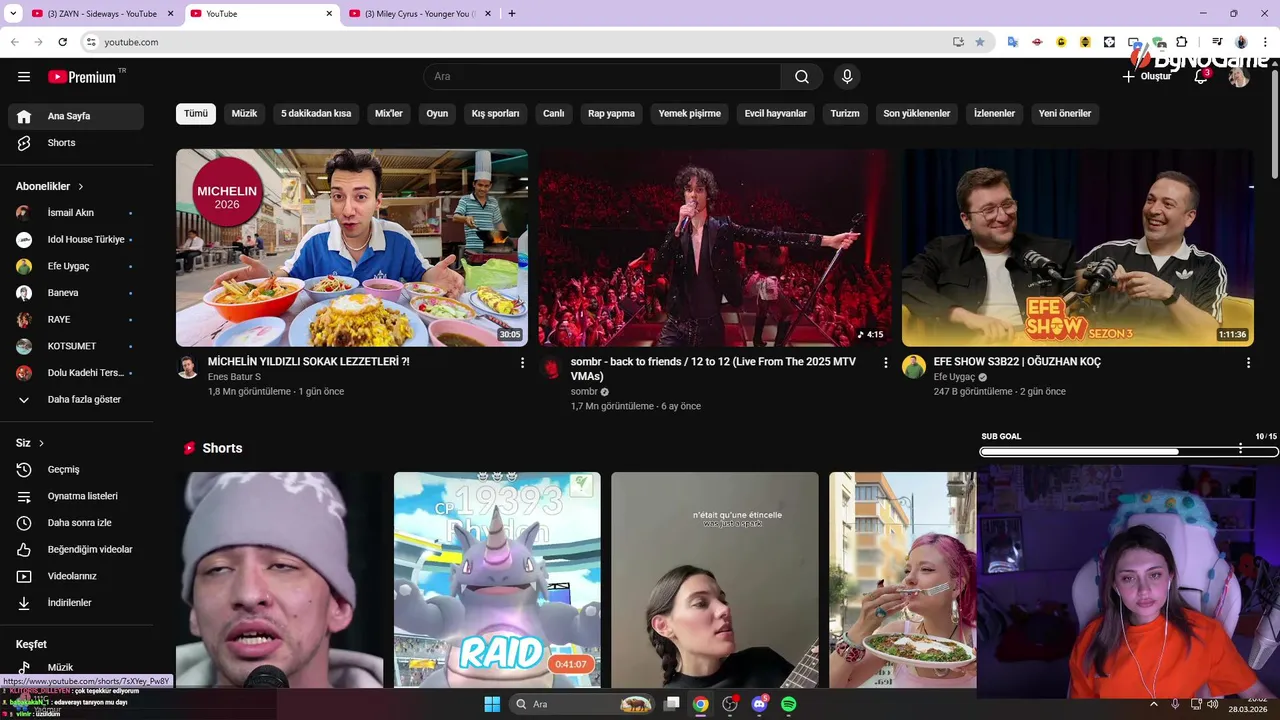Click the EFE SHOW S3B22 video title
Image resolution: width=1280 pixels, height=720 pixels.
pyautogui.click(x=1017, y=362)
